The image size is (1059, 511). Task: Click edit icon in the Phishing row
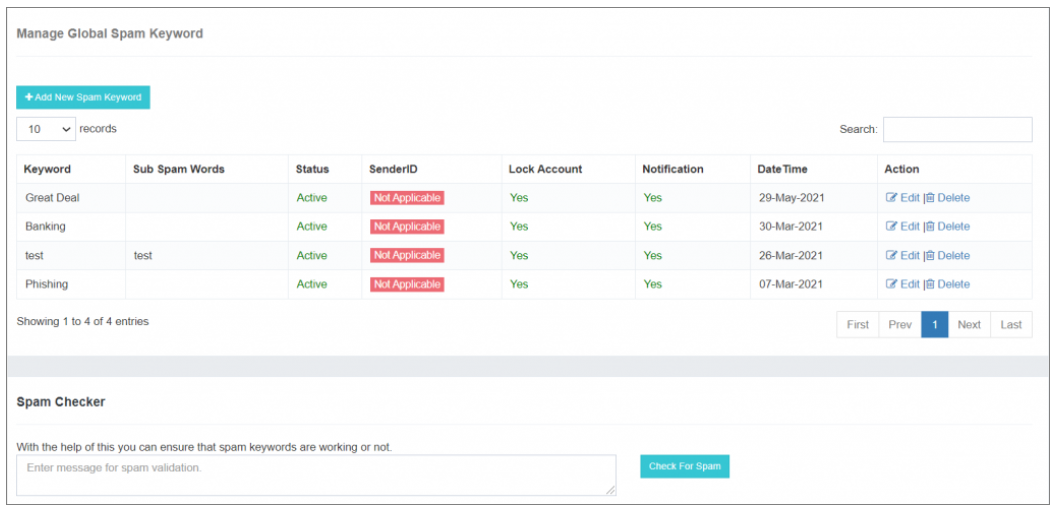[892, 285]
